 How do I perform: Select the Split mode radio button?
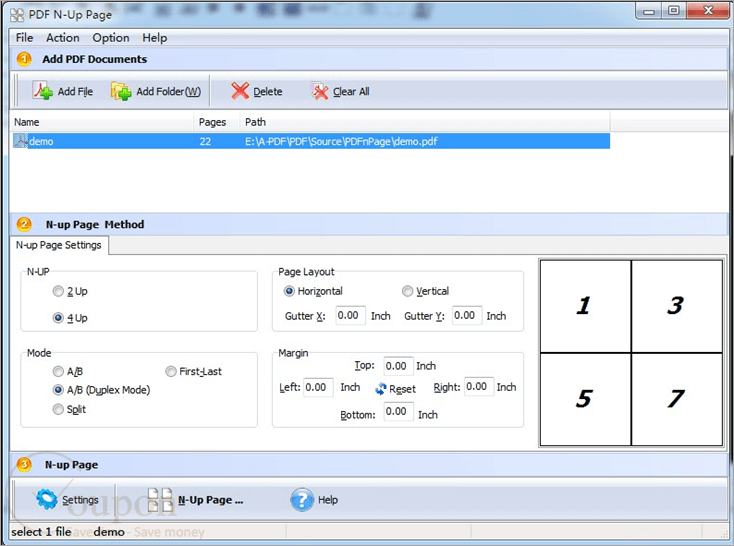[x=58, y=409]
